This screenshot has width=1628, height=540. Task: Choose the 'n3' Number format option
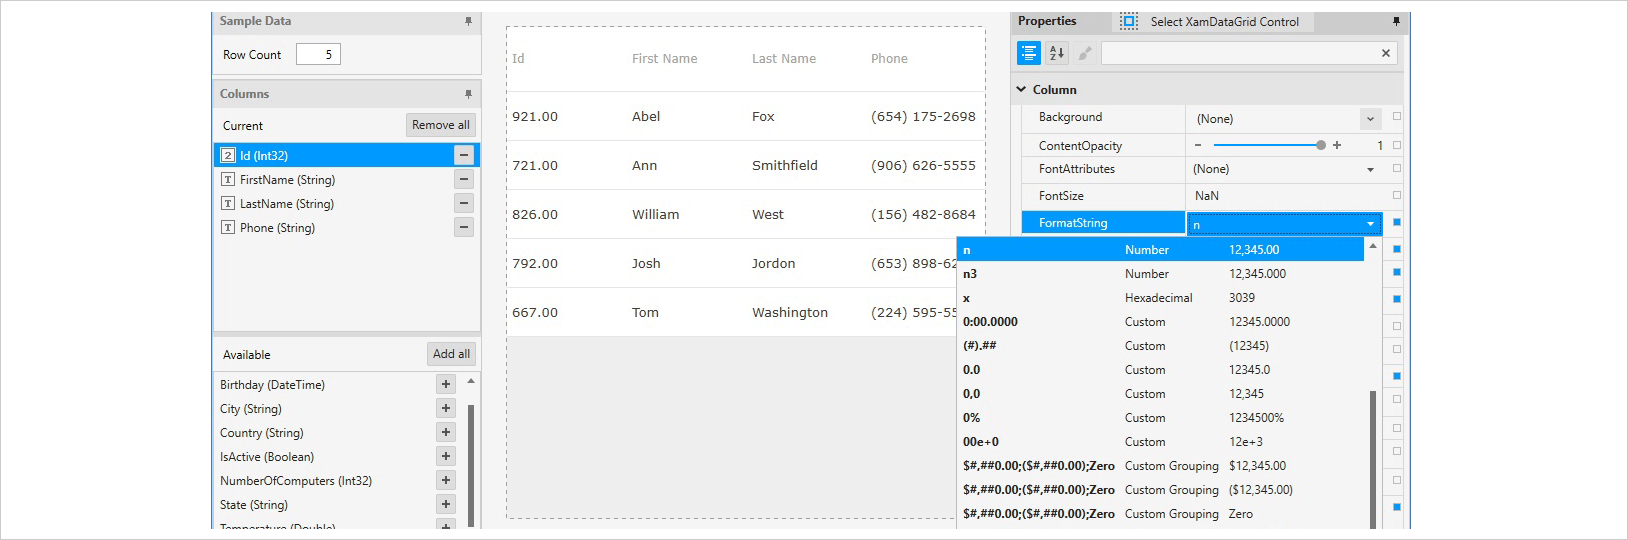1160,274
